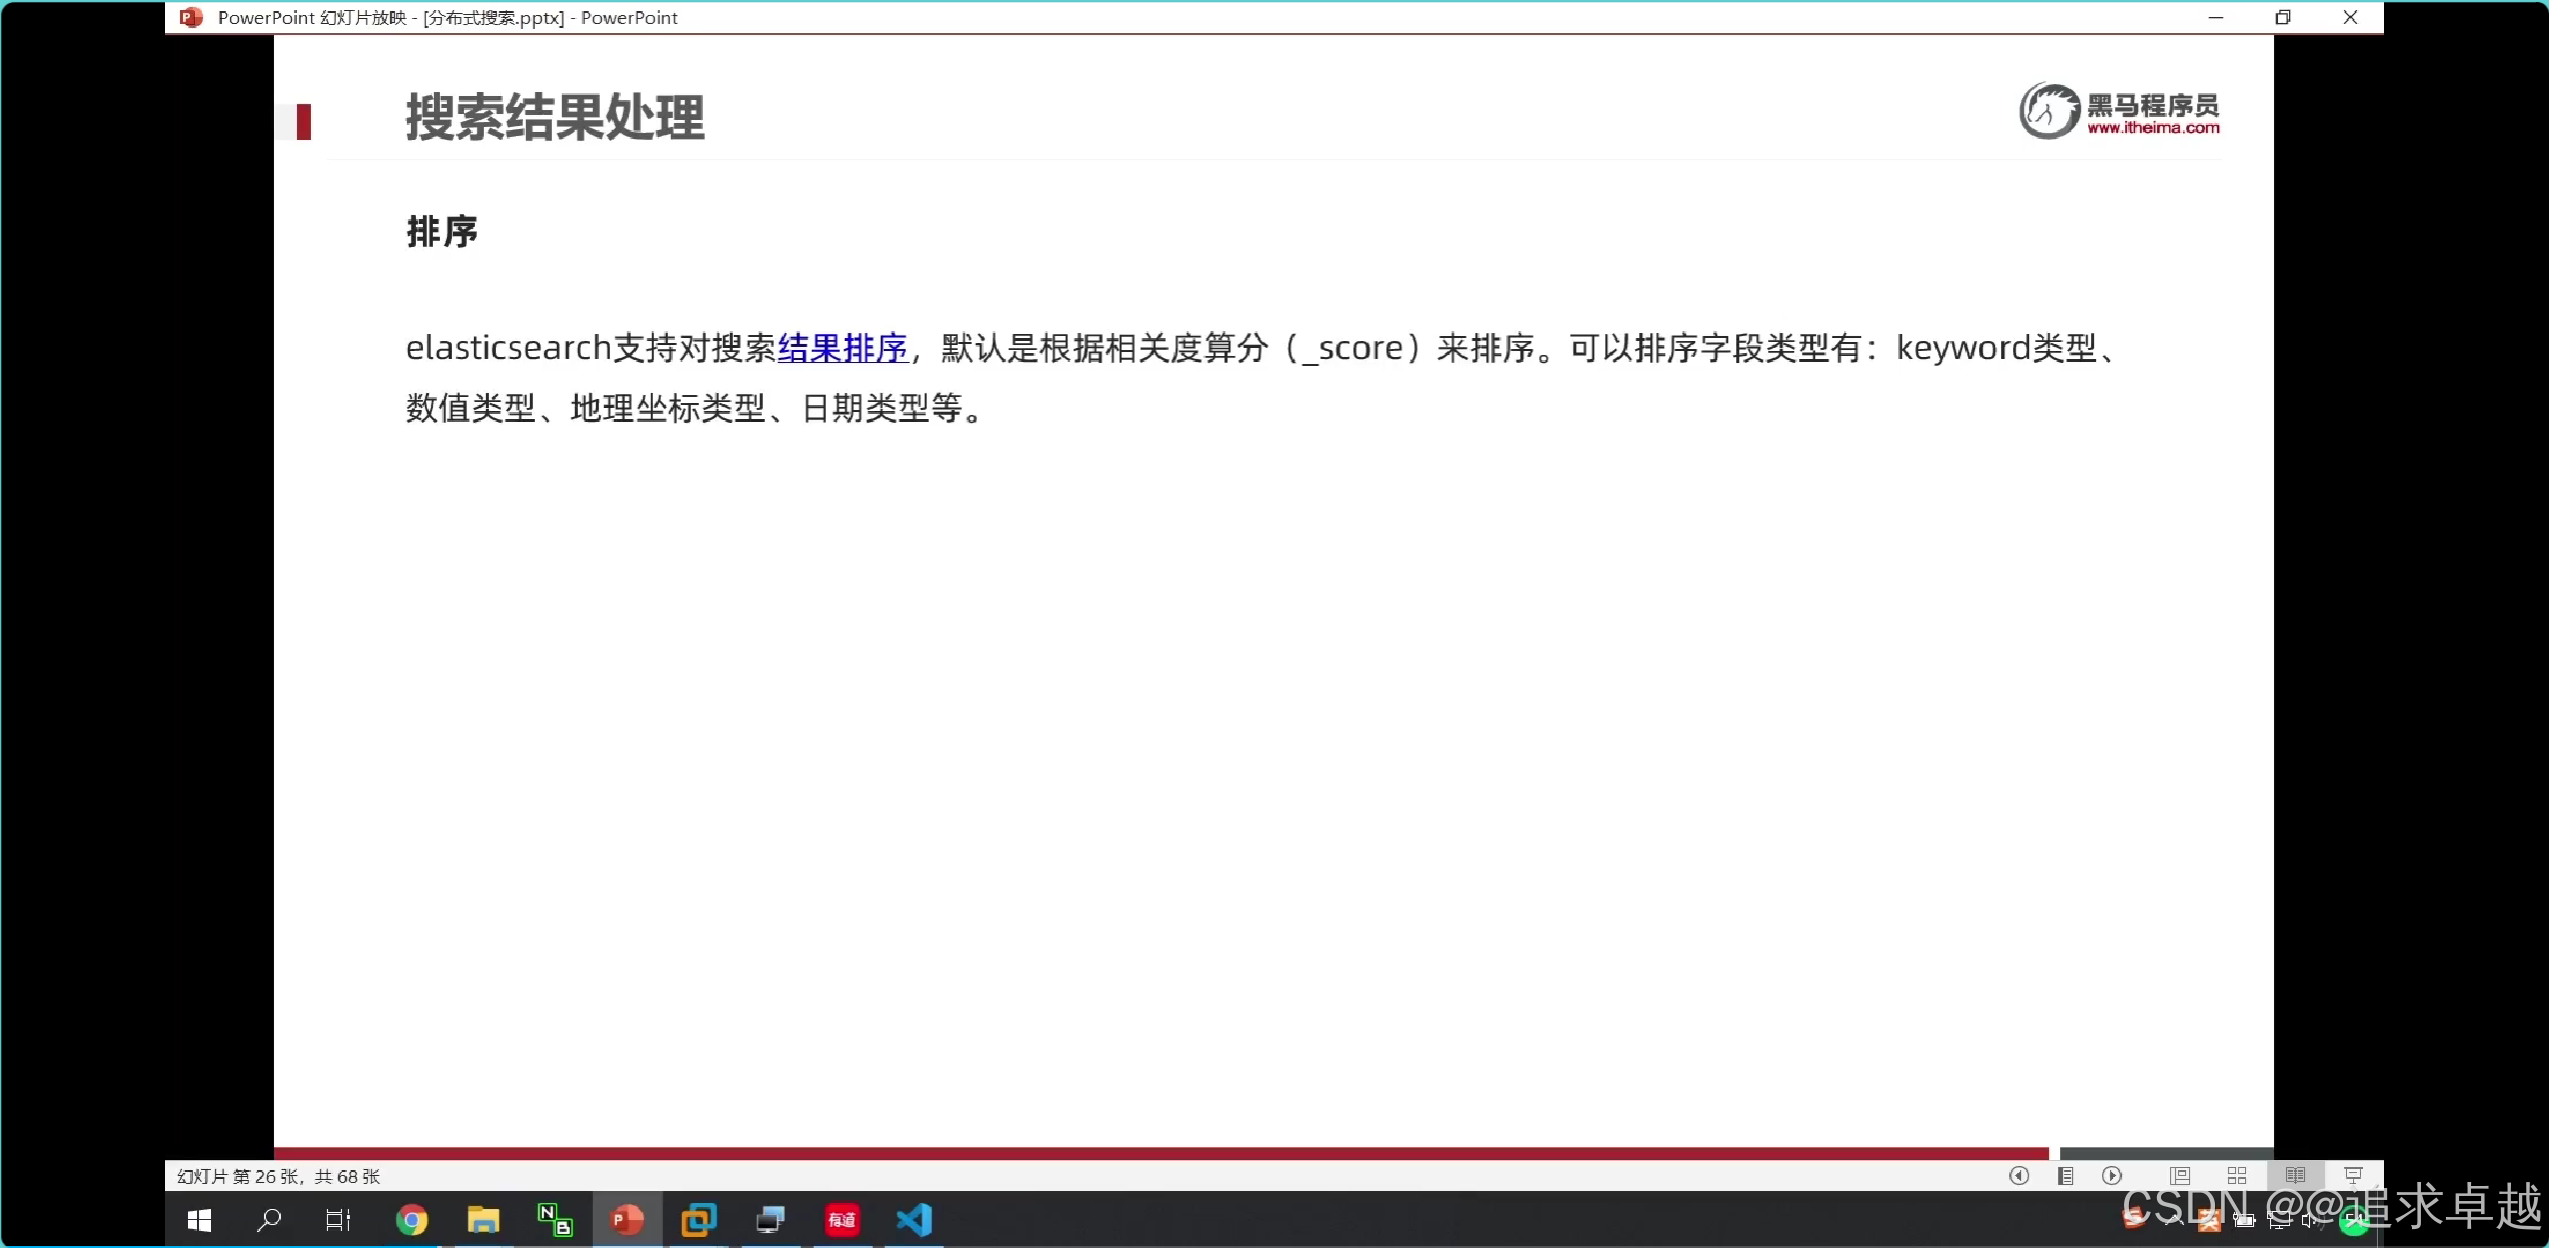Start Slide Show from status bar
Image resolution: width=2549 pixels, height=1248 pixels.
[2353, 1176]
